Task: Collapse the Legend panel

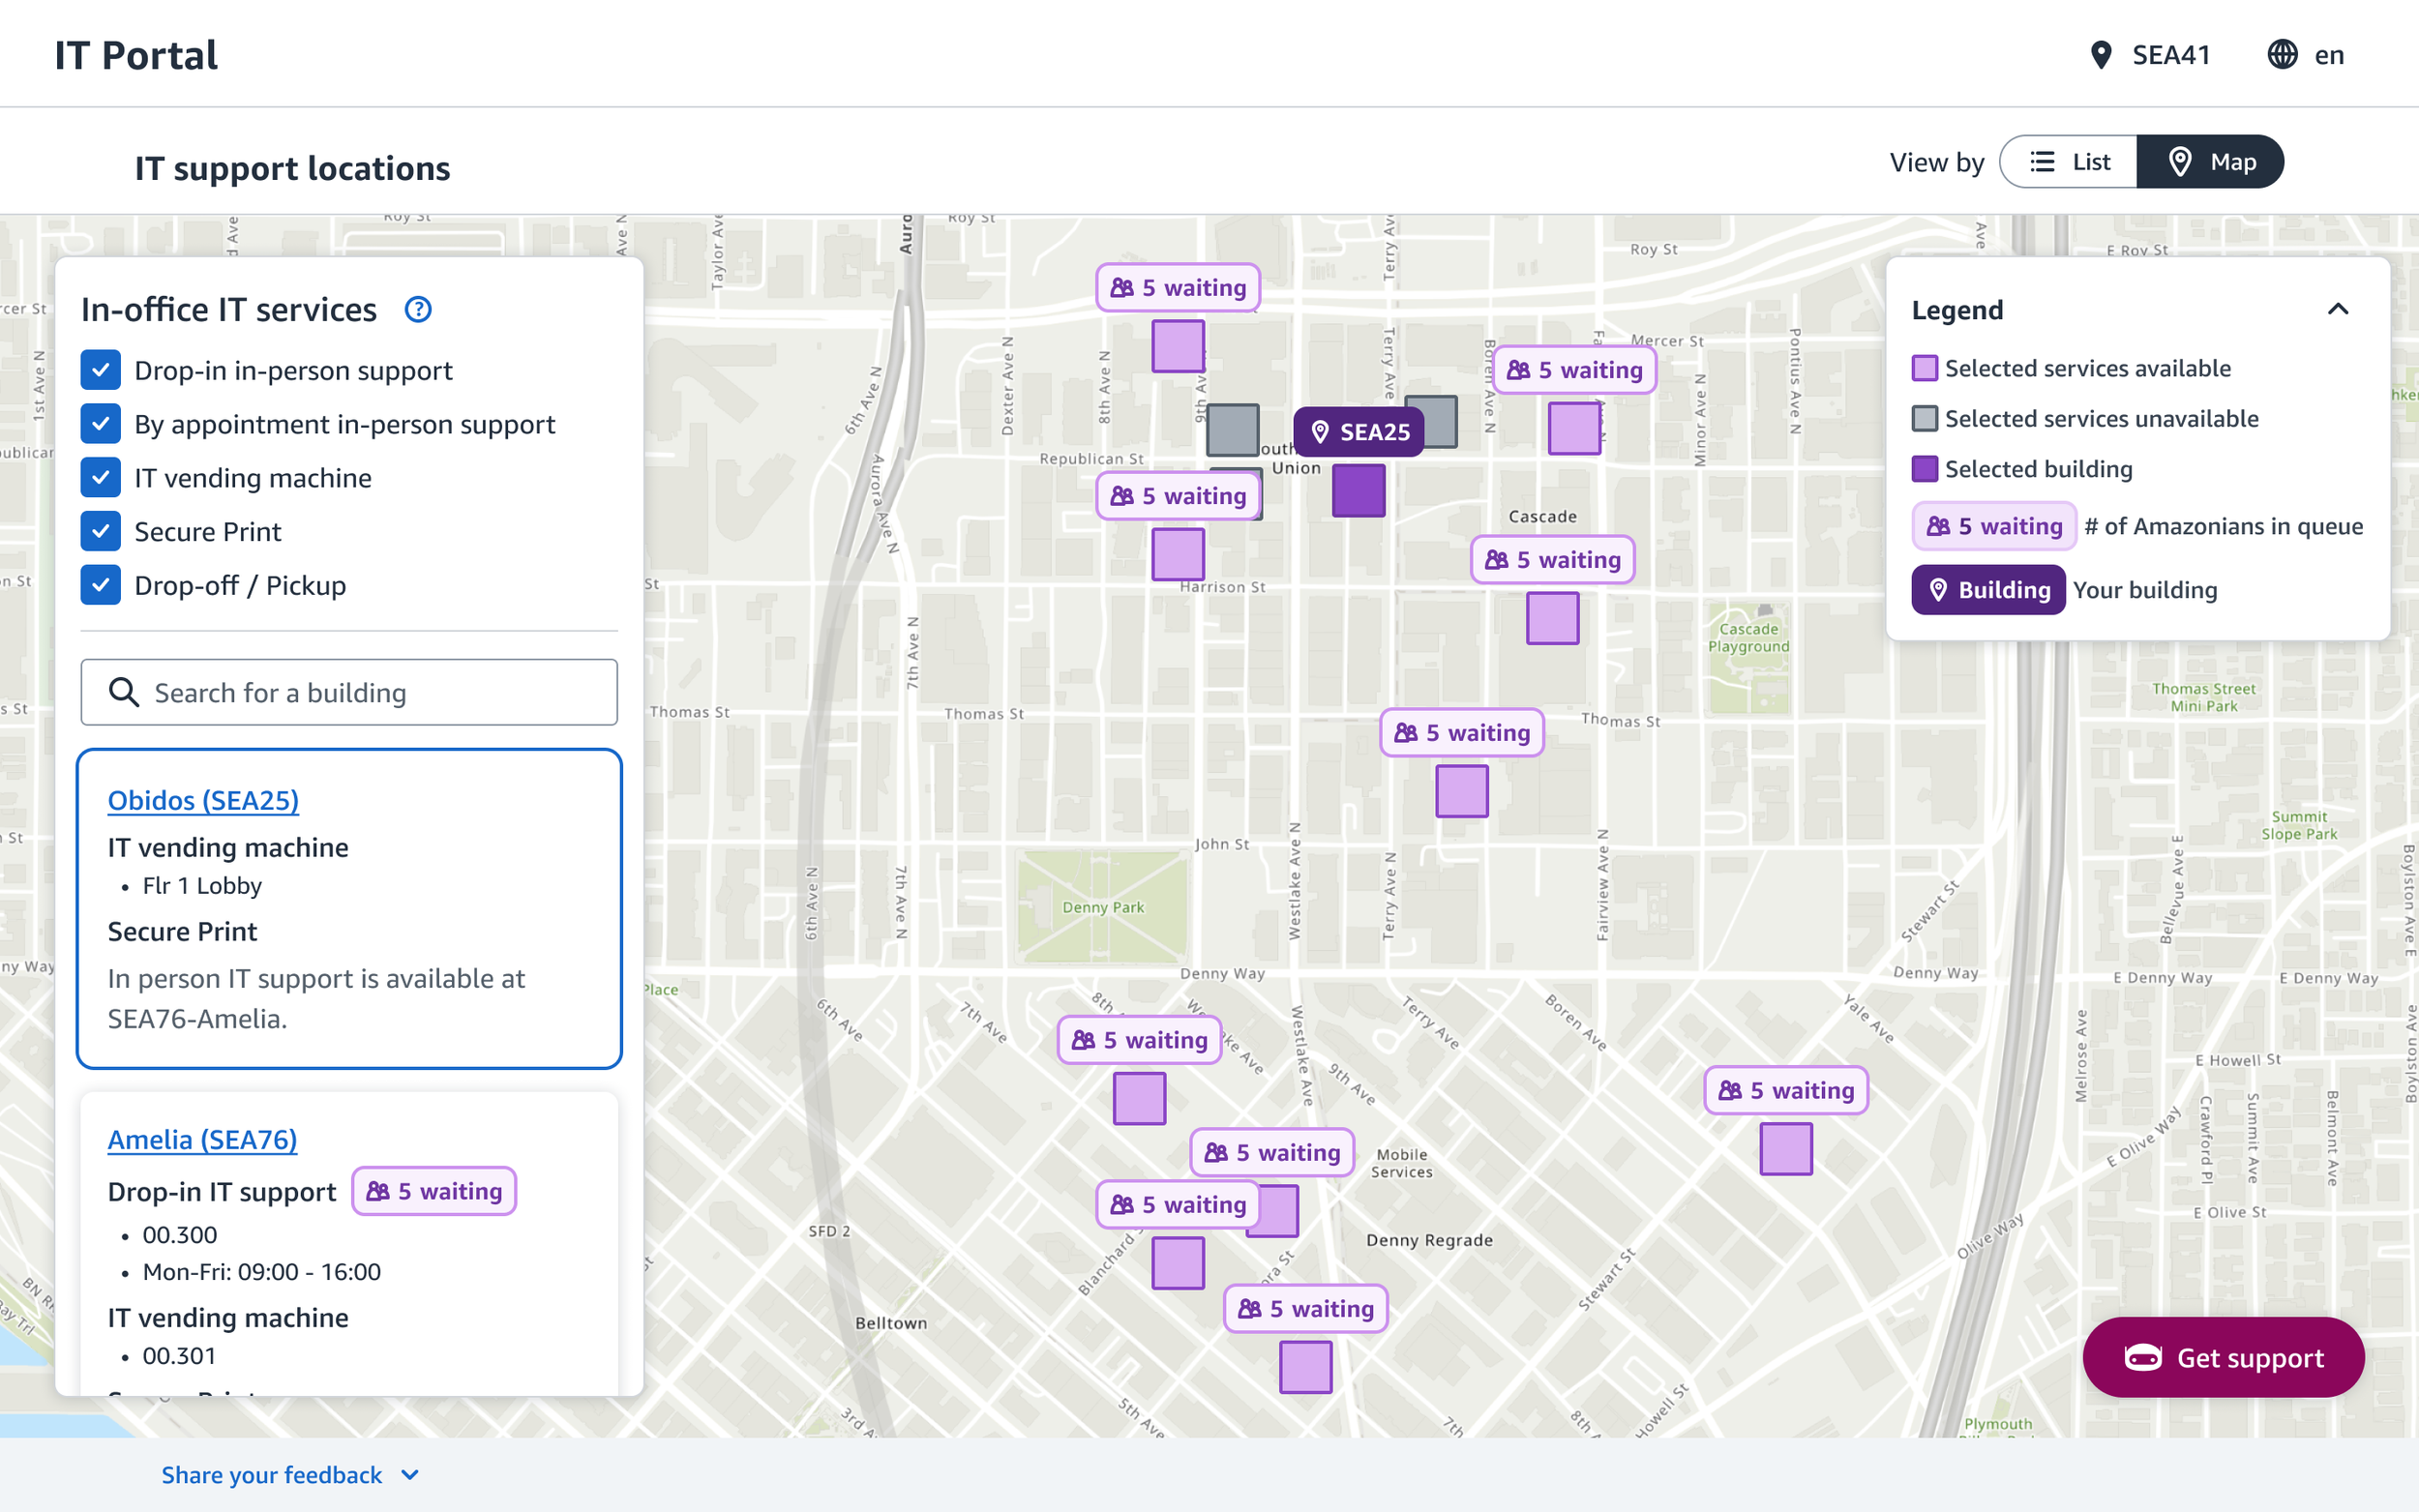Action: tap(2337, 310)
